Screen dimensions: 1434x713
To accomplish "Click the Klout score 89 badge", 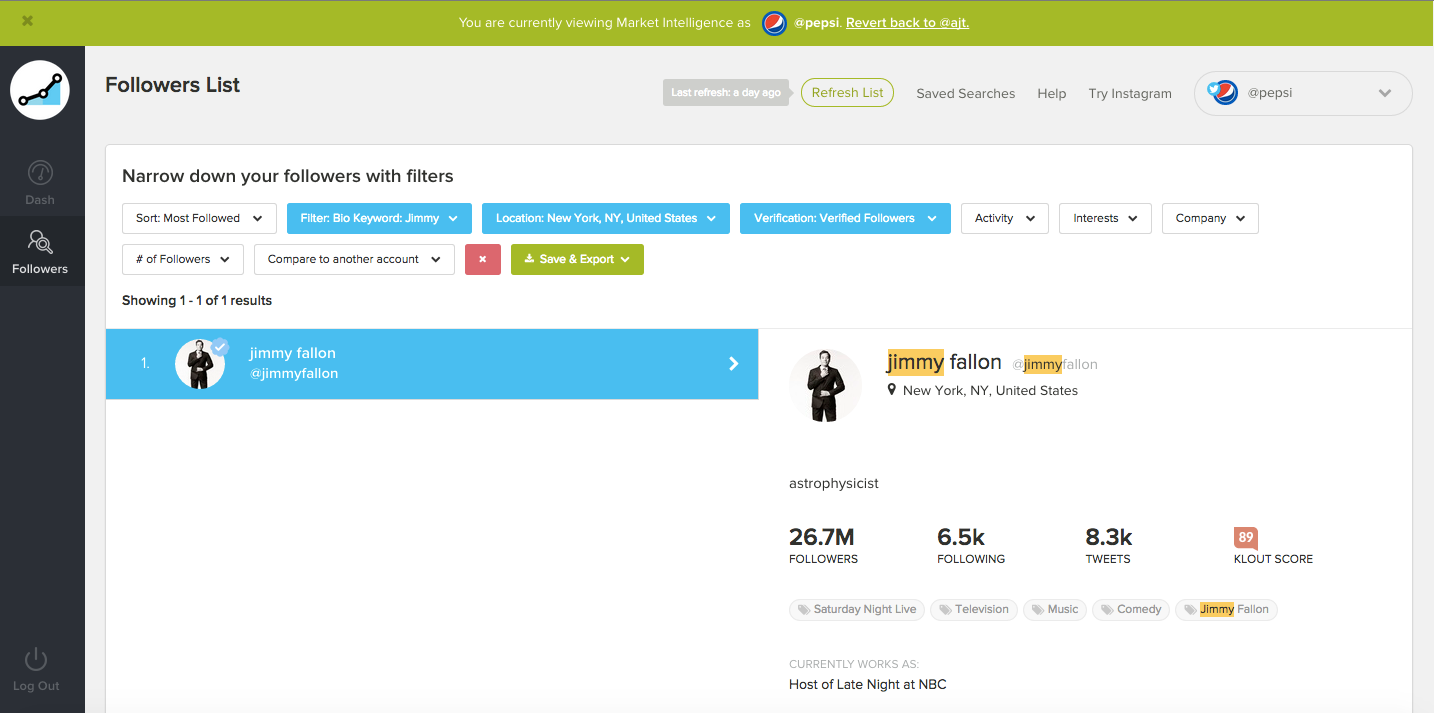I will (1245, 538).
